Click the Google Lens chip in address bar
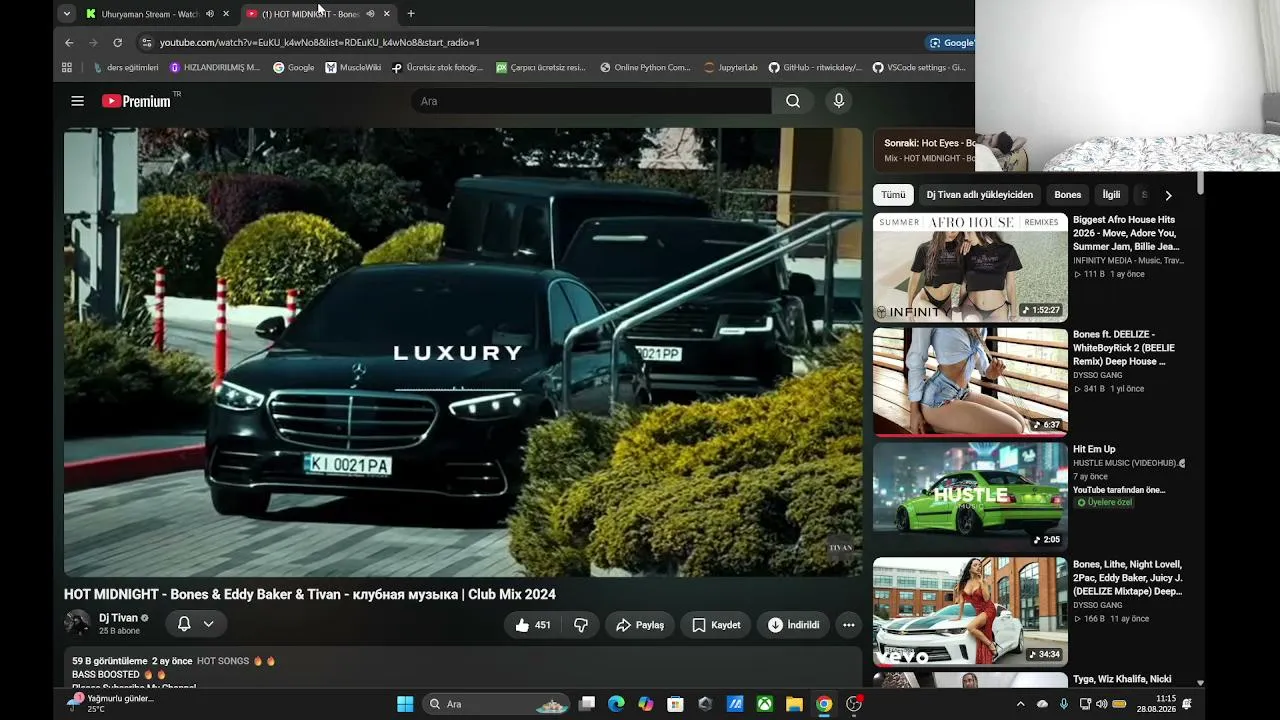Viewport: 1280px width, 720px height. (x=950, y=42)
